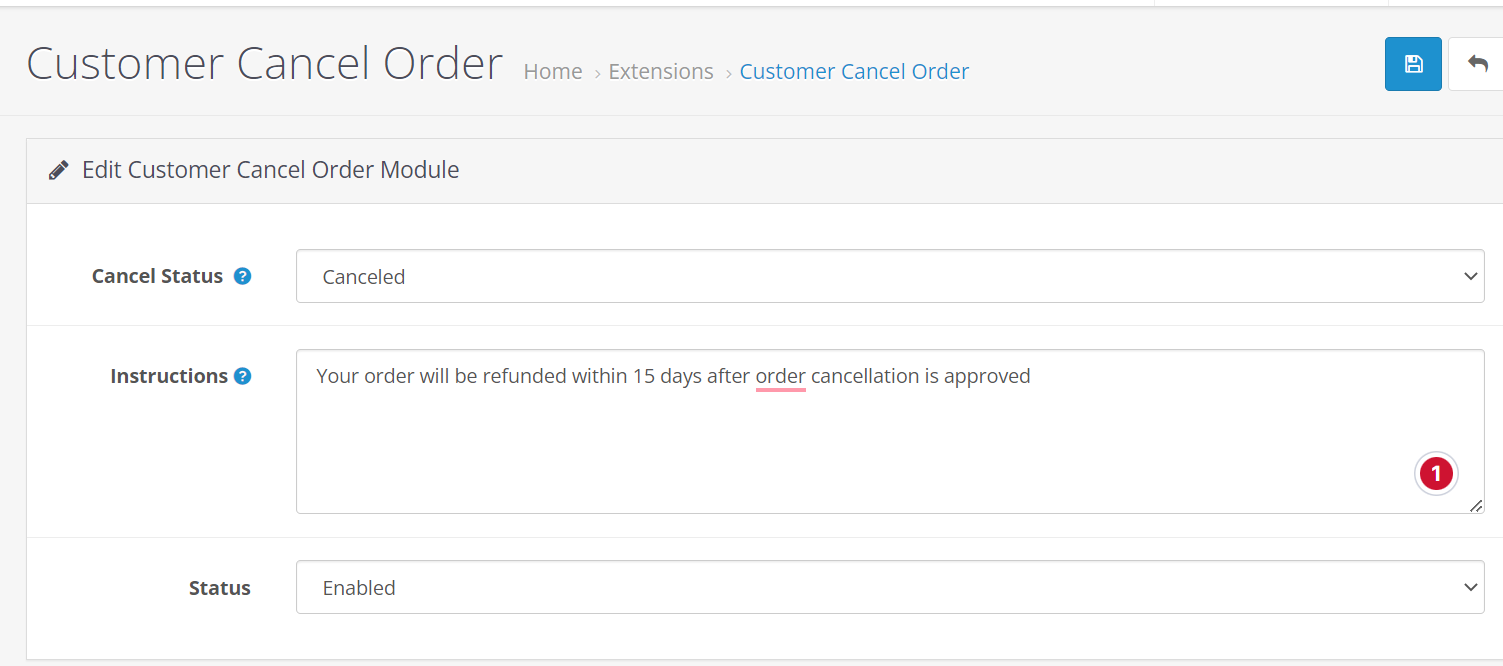Open the Extensions breadcrumb link

click(x=661, y=72)
